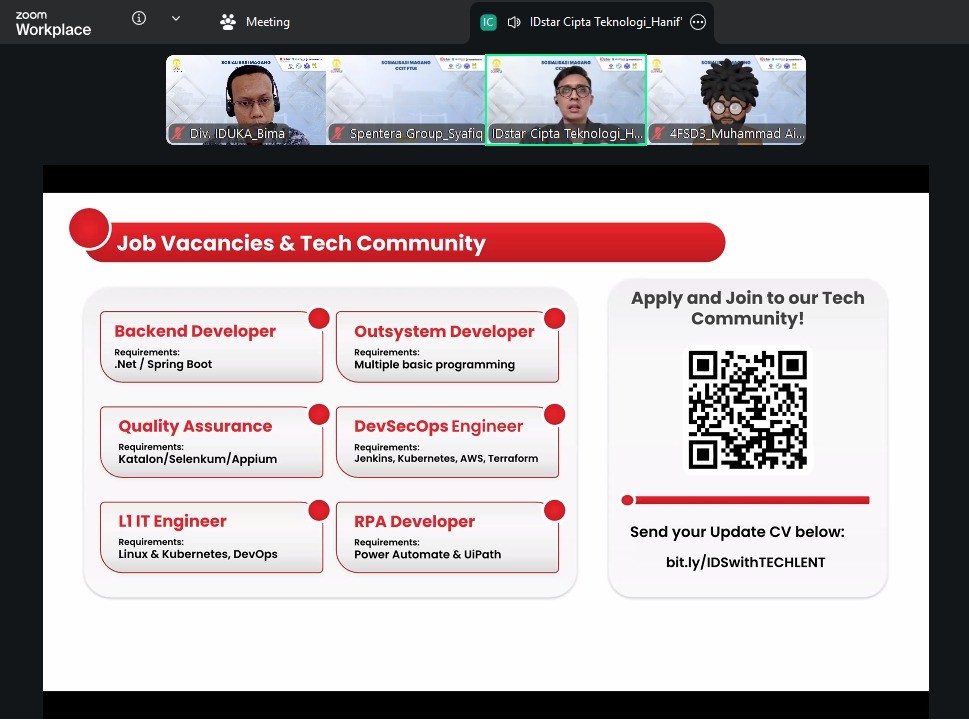Click the QR code on the slide
The width and height of the screenshot is (969, 720).
tap(748, 410)
